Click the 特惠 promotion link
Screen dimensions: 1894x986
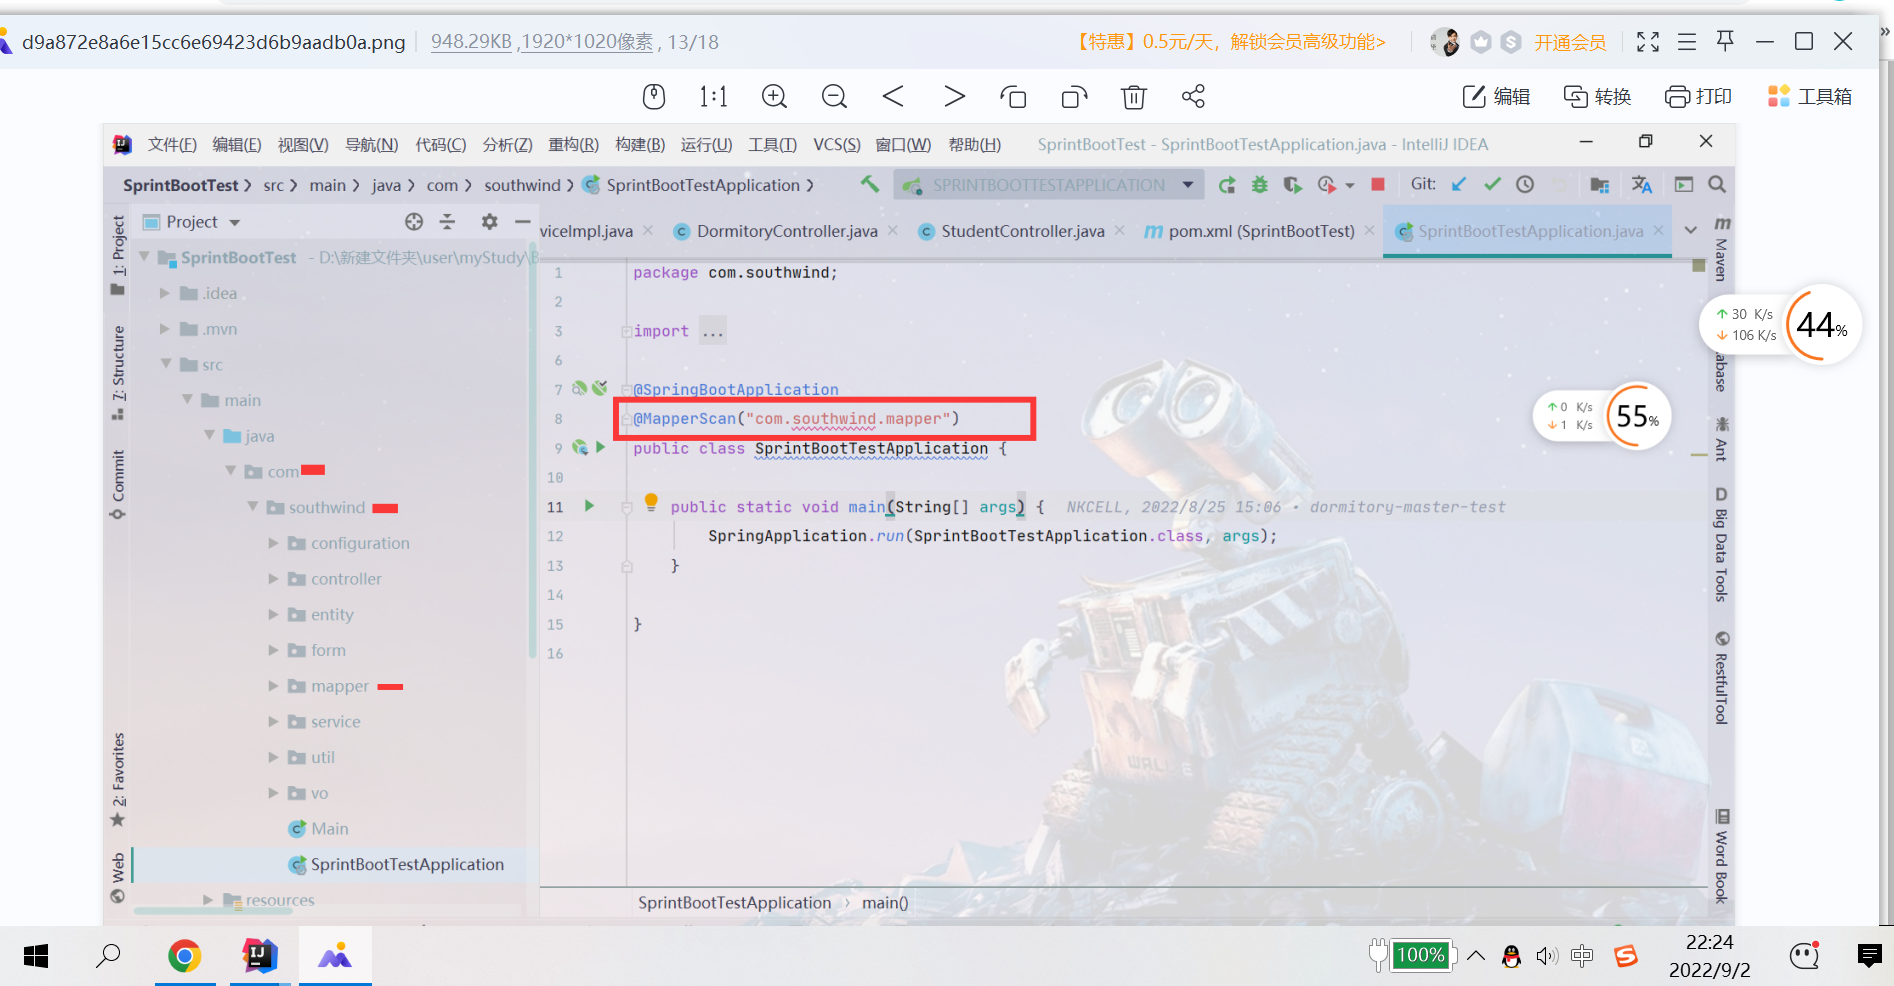pyautogui.click(x=1231, y=42)
